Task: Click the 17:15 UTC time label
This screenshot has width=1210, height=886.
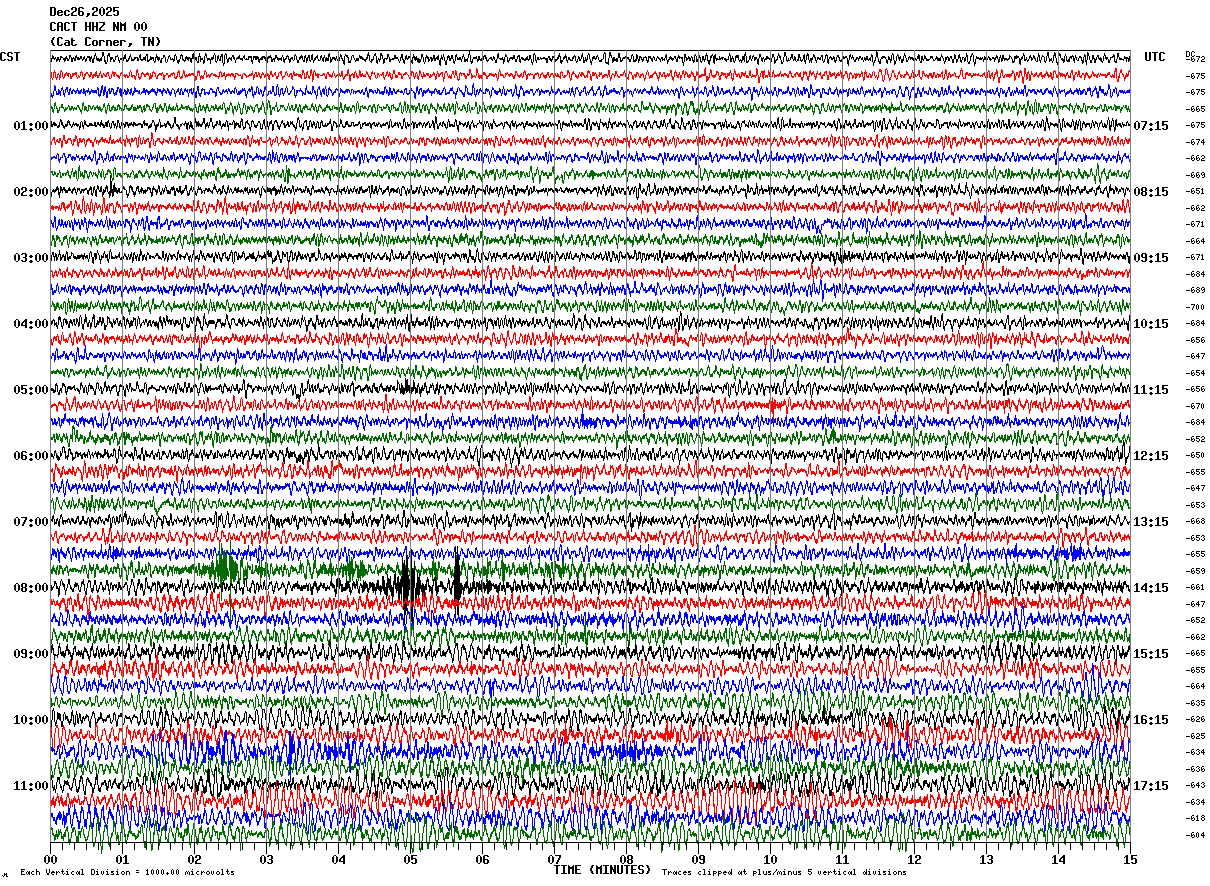Action: 1151,786
